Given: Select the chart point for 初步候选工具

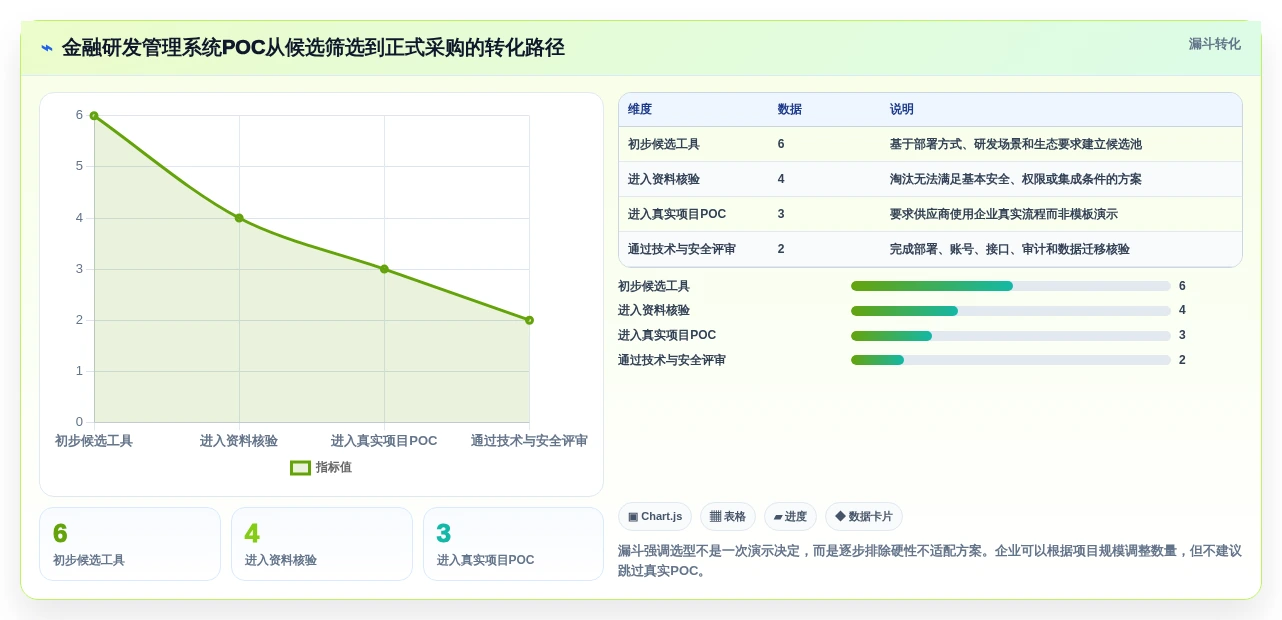Looking at the screenshot, I should (x=94, y=116).
